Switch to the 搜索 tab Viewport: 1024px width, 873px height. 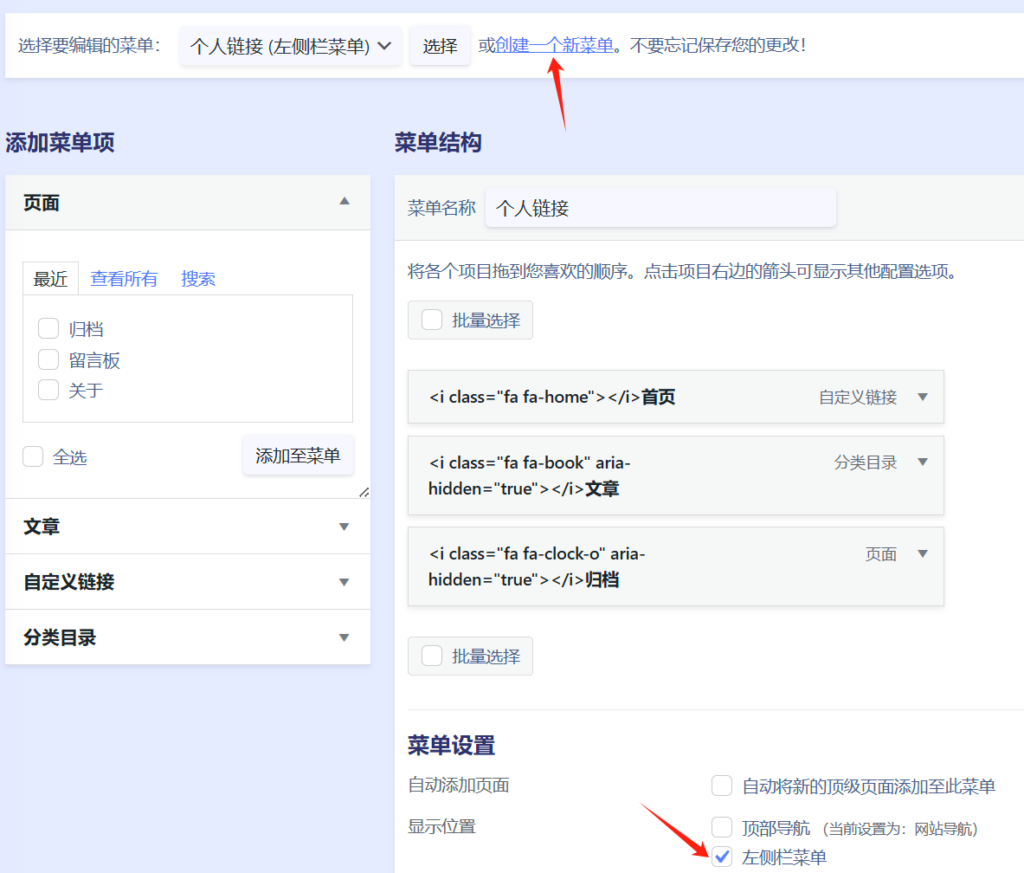198,279
